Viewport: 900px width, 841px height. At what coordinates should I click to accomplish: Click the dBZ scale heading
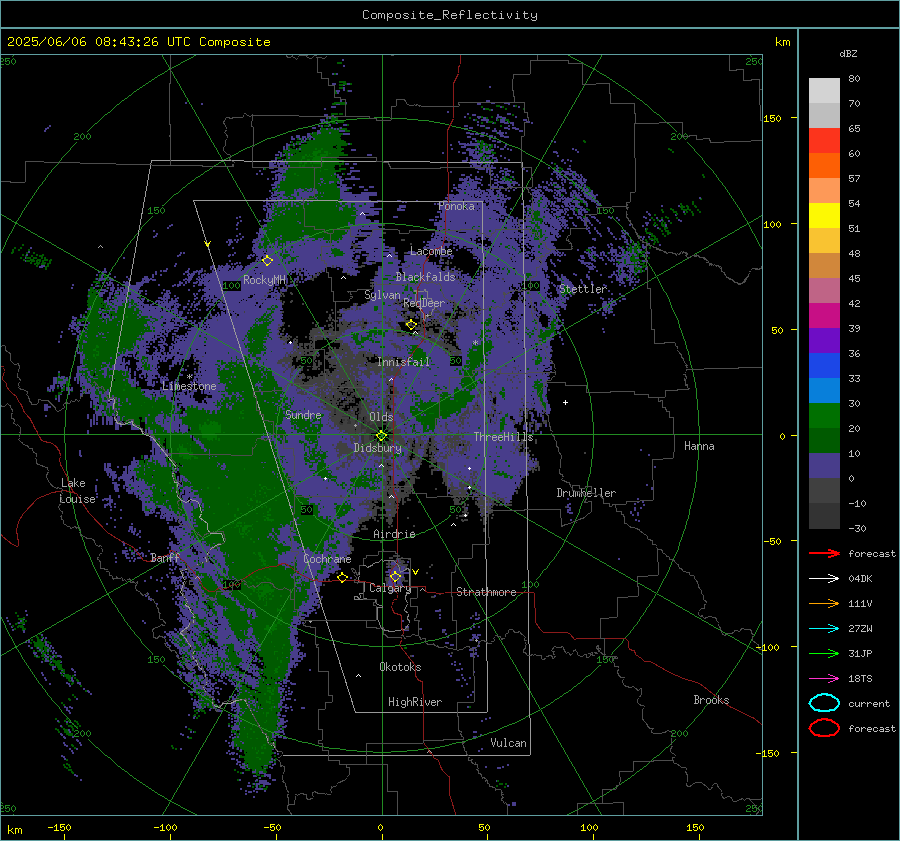pyautogui.click(x=848, y=53)
